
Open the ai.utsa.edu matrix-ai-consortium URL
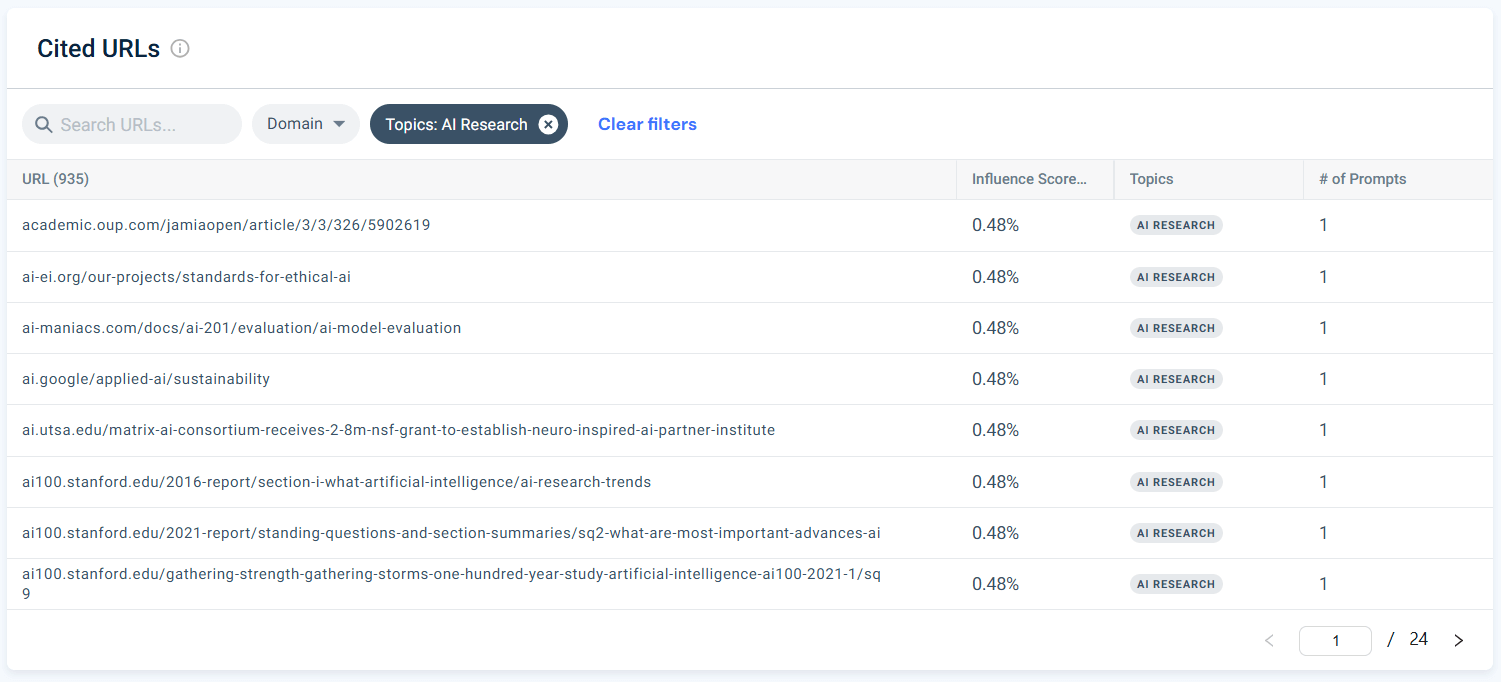[398, 430]
